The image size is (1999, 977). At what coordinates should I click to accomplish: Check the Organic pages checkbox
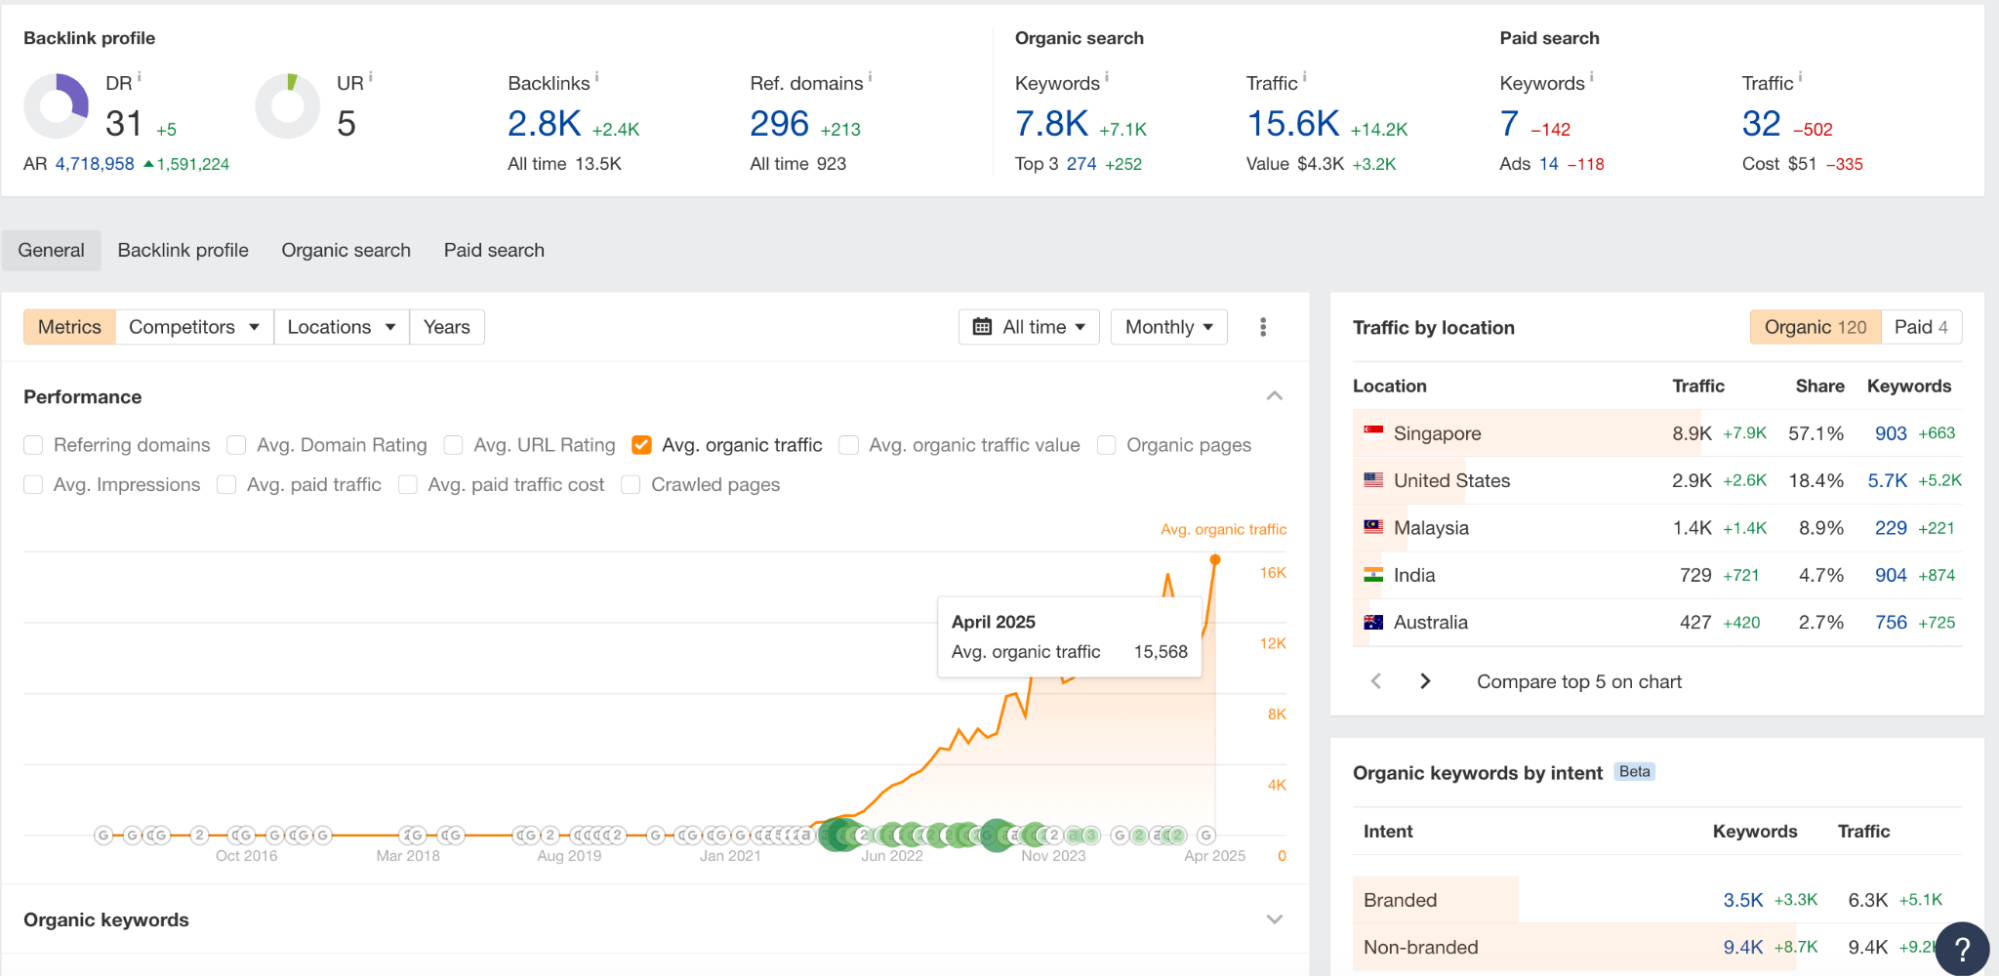point(1106,445)
